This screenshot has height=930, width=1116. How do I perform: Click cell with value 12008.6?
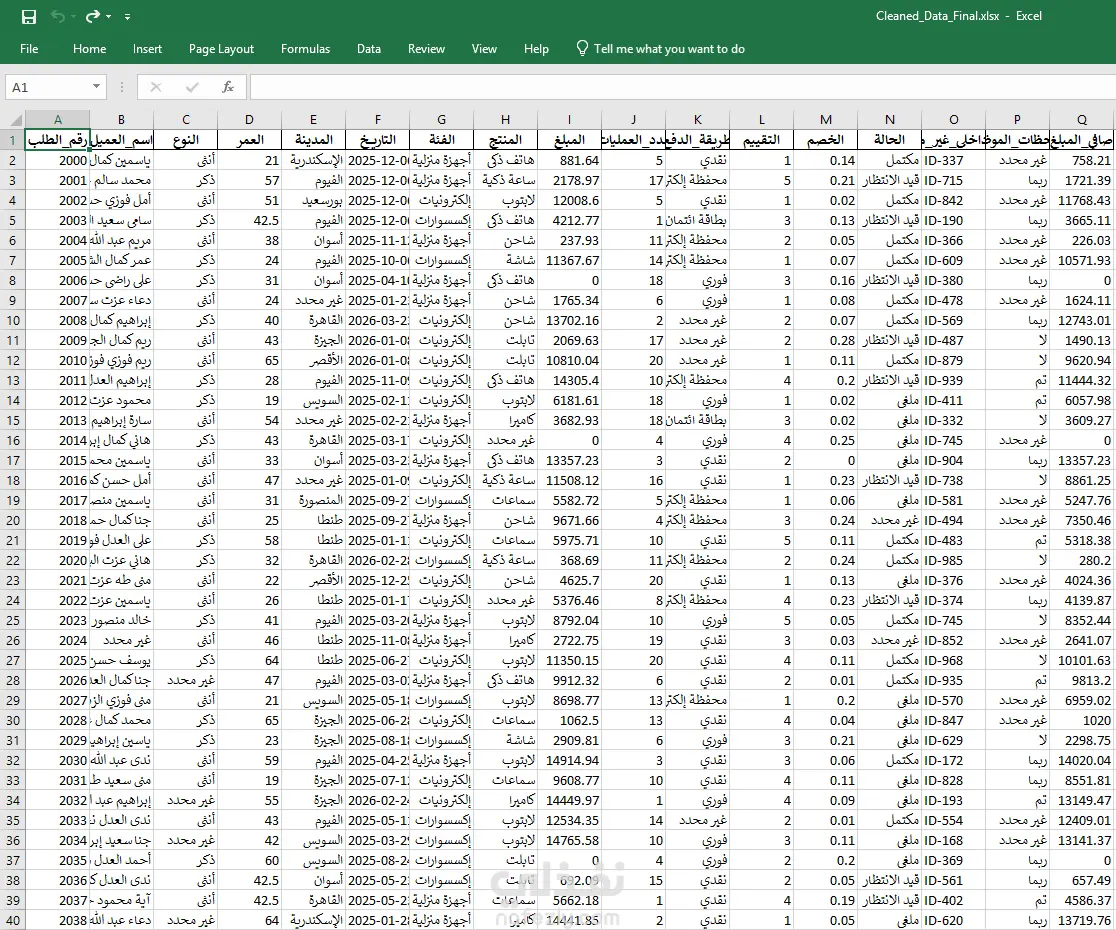pyautogui.click(x=569, y=201)
